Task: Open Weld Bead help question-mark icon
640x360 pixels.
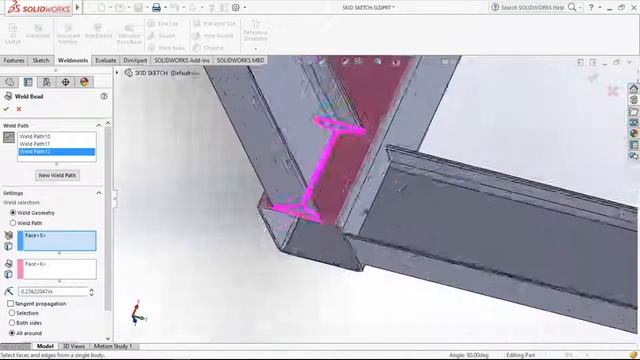Action: pos(104,96)
